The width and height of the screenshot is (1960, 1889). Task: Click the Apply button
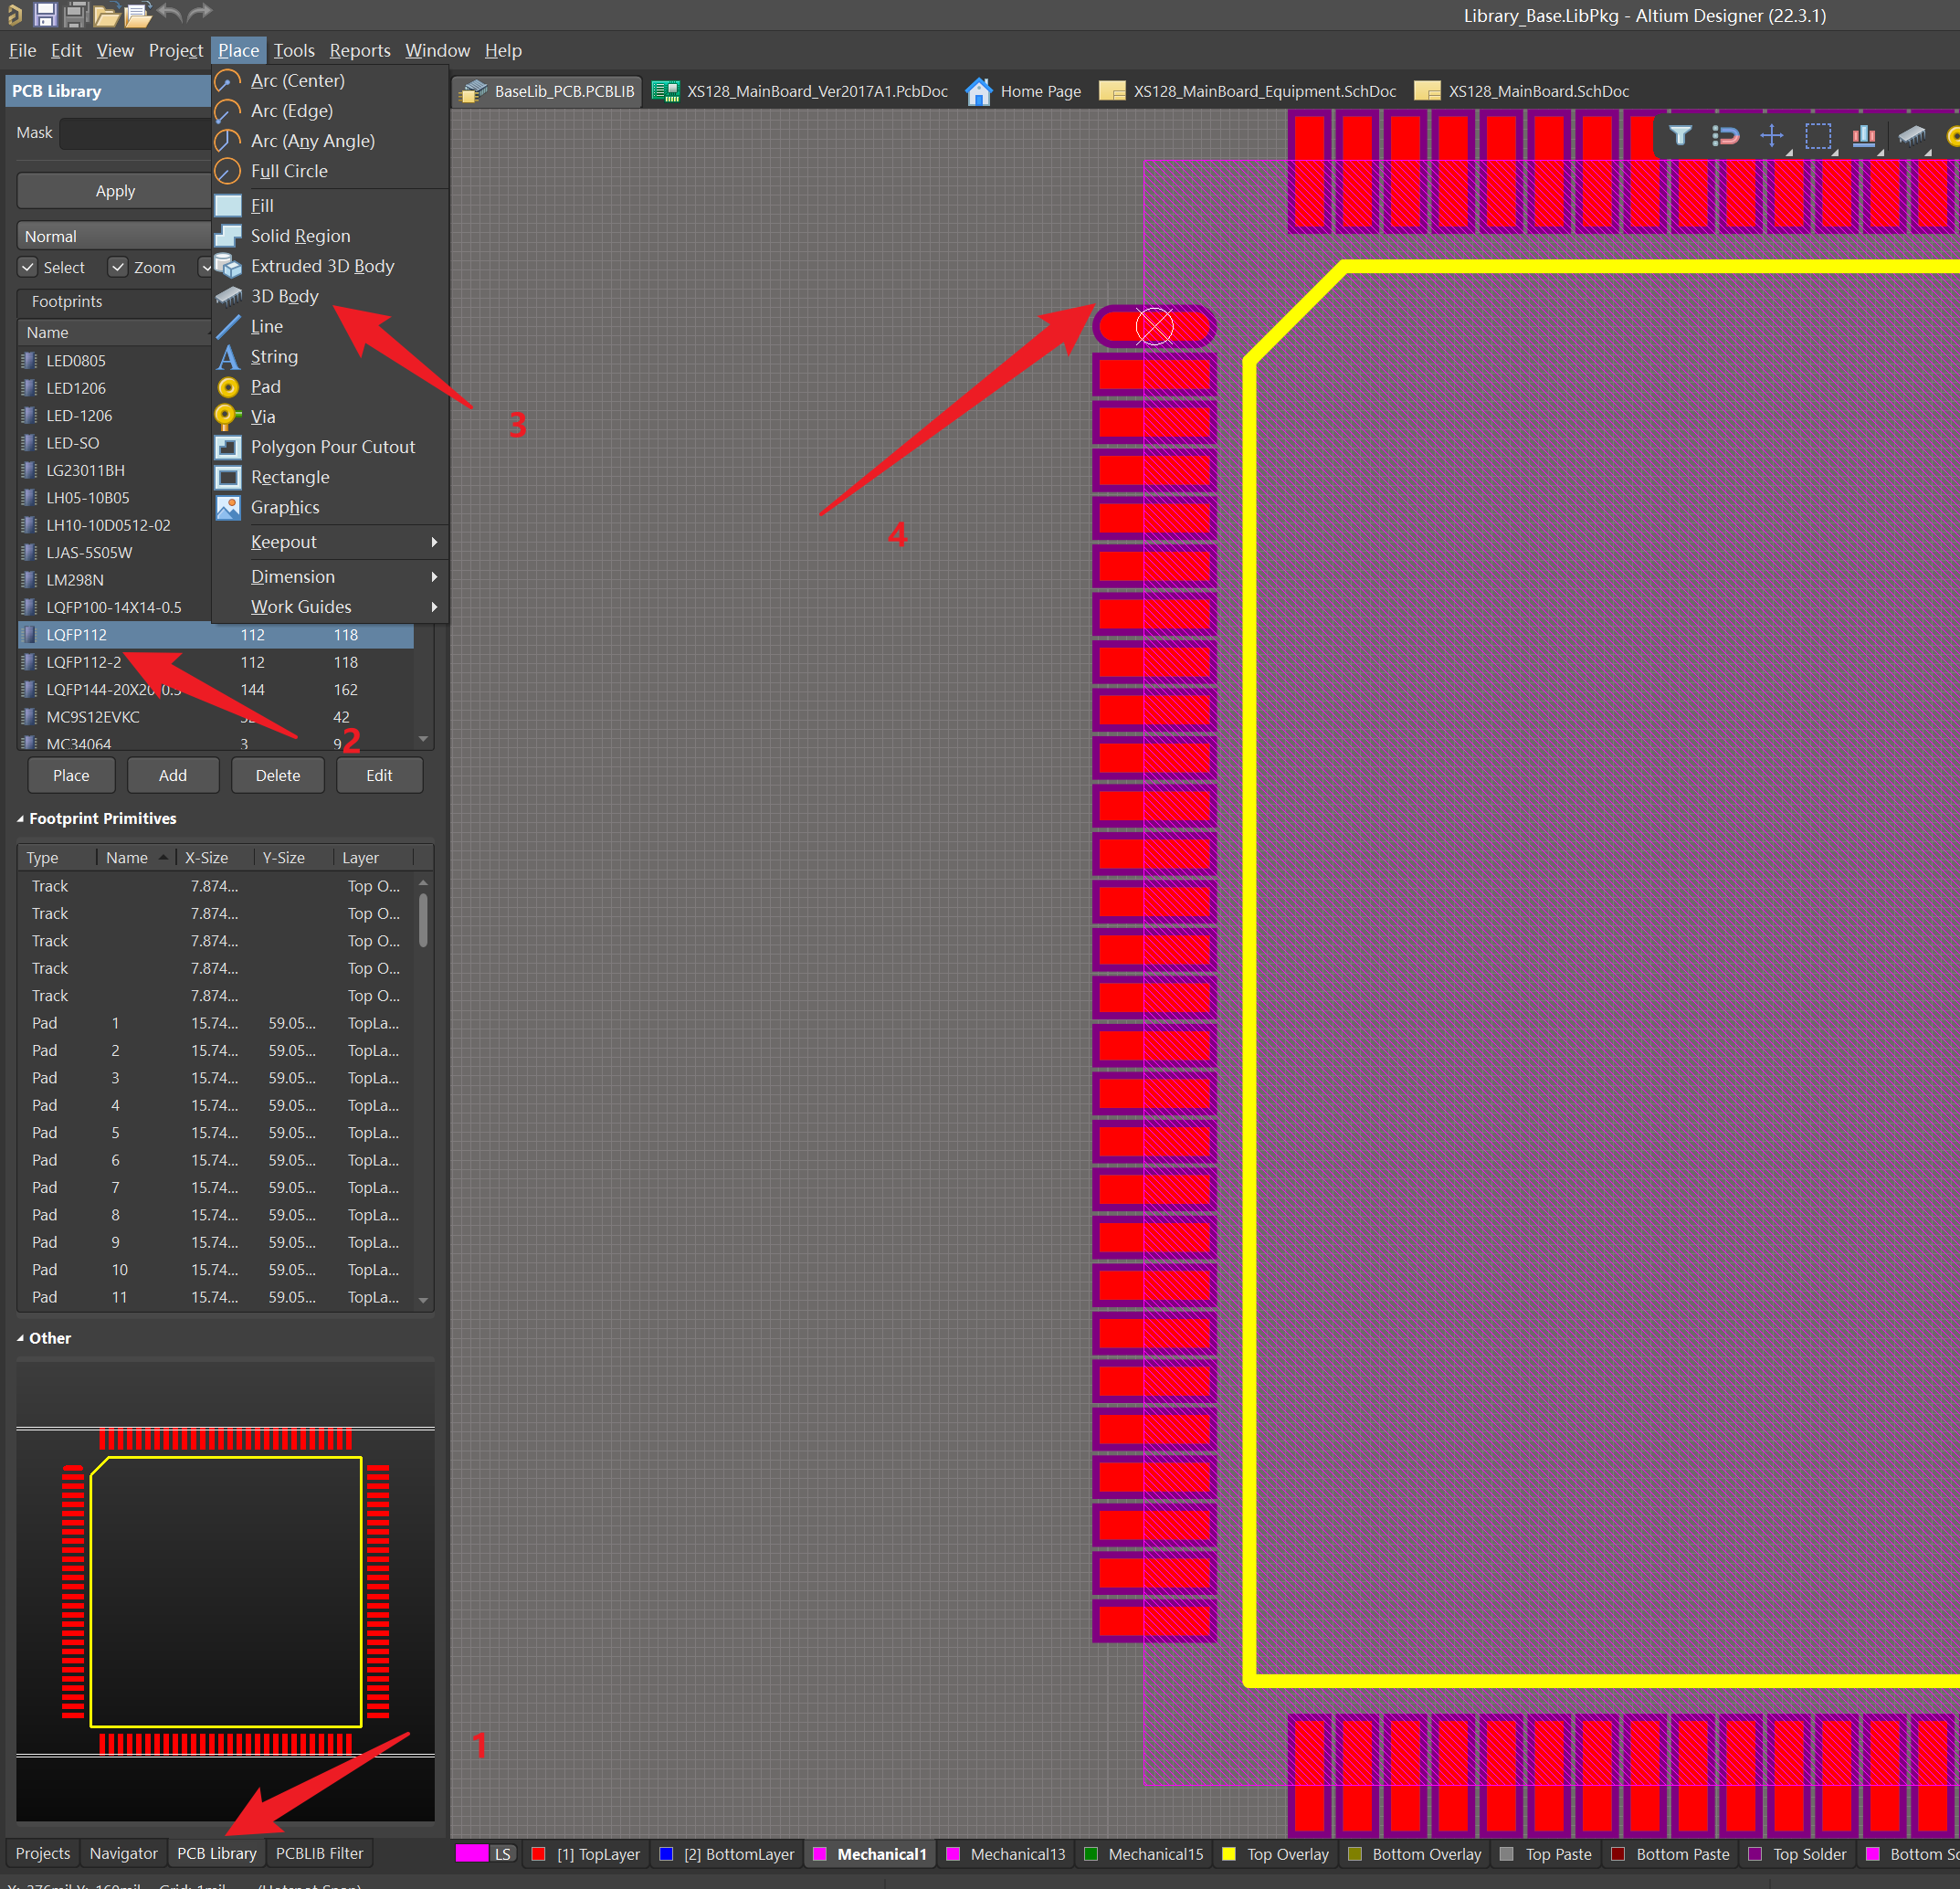[x=115, y=191]
